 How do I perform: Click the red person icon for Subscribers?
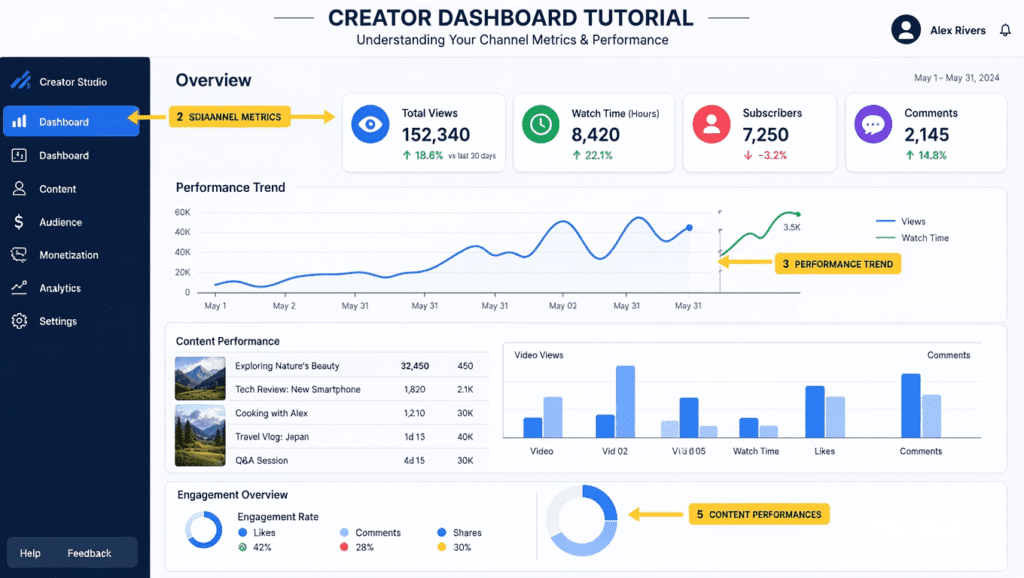click(711, 124)
